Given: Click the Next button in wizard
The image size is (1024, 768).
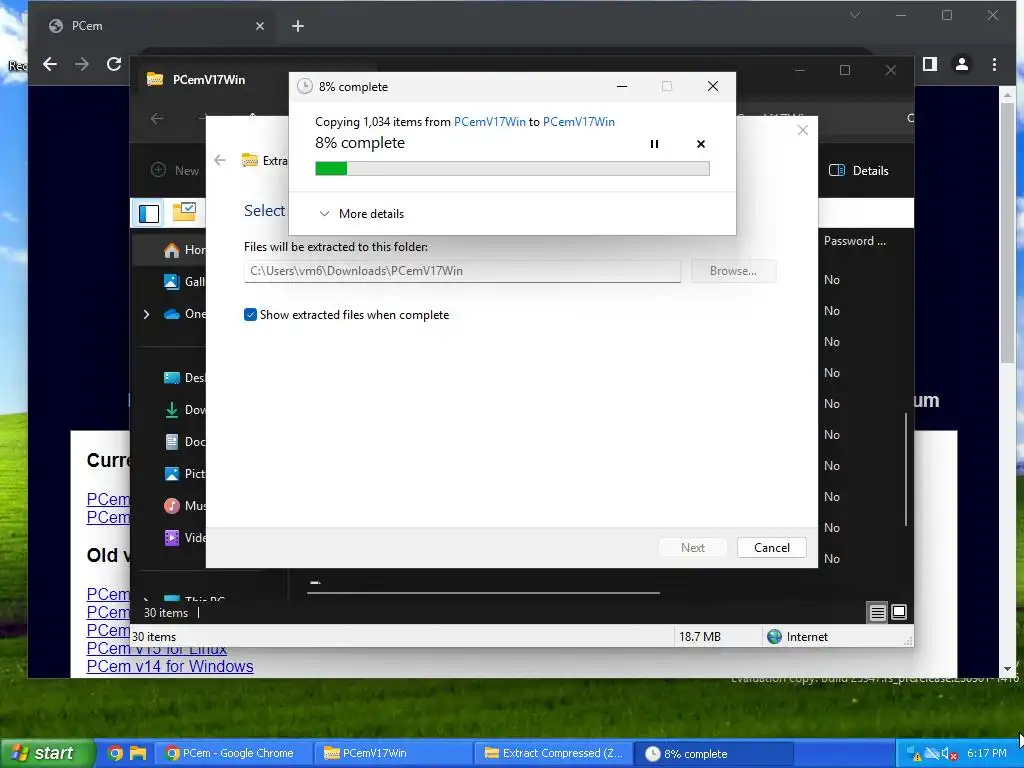Looking at the screenshot, I should pyautogui.click(x=693, y=548).
